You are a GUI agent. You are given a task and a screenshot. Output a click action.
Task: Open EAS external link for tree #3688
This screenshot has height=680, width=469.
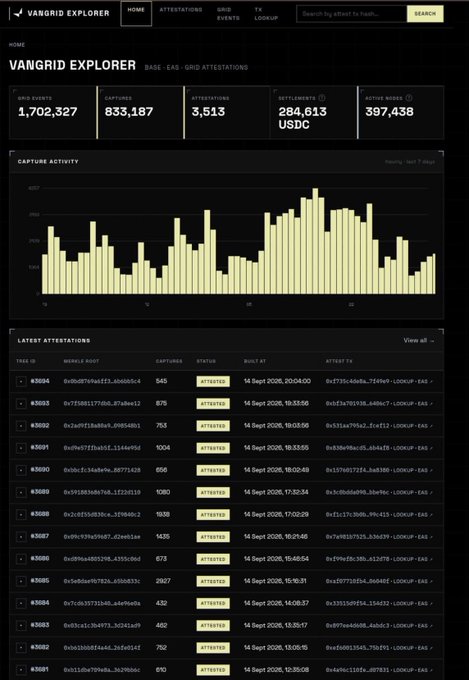coord(425,515)
